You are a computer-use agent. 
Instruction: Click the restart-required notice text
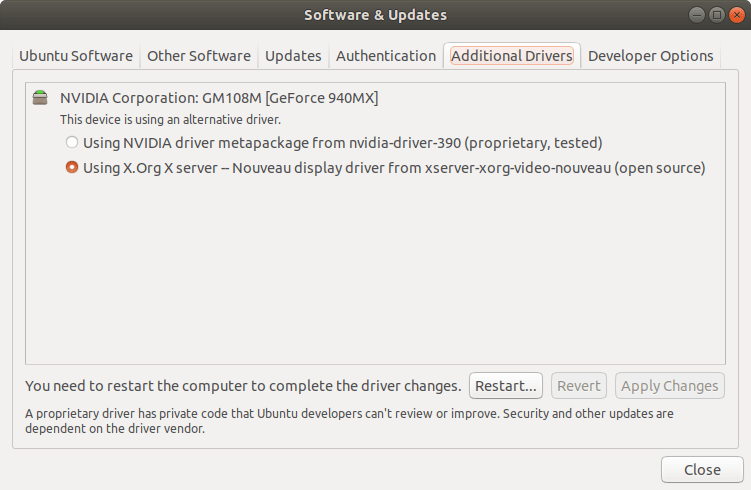click(243, 386)
